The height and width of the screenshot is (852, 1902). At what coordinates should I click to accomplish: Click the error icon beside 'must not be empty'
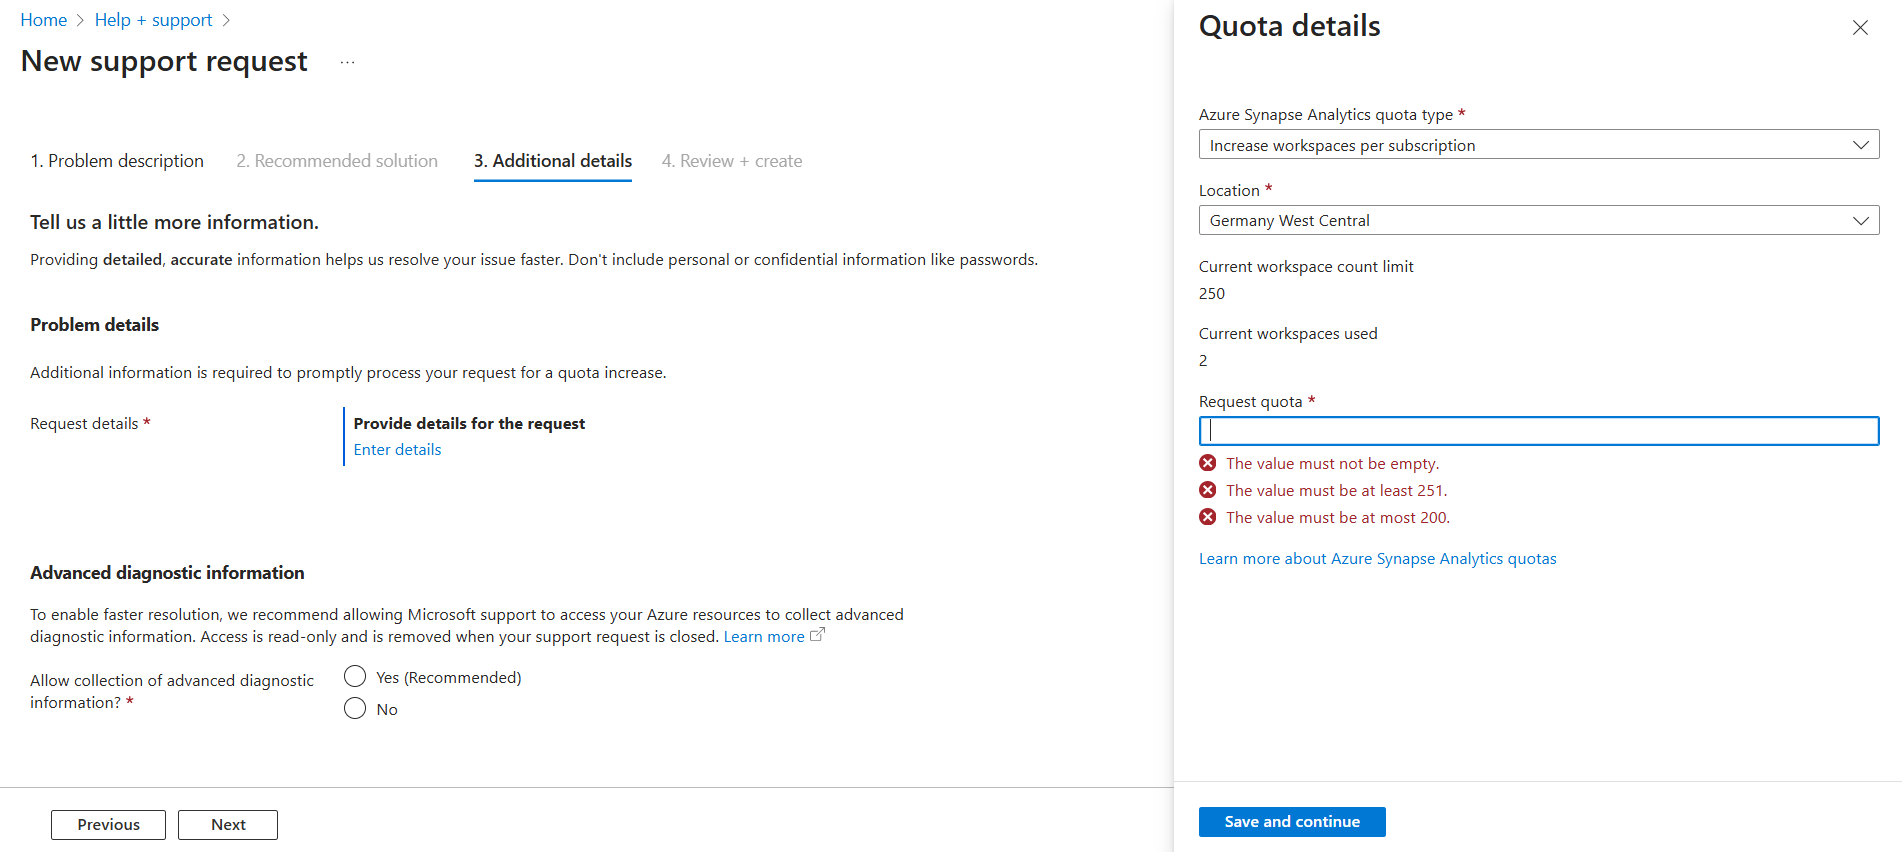pyautogui.click(x=1208, y=463)
